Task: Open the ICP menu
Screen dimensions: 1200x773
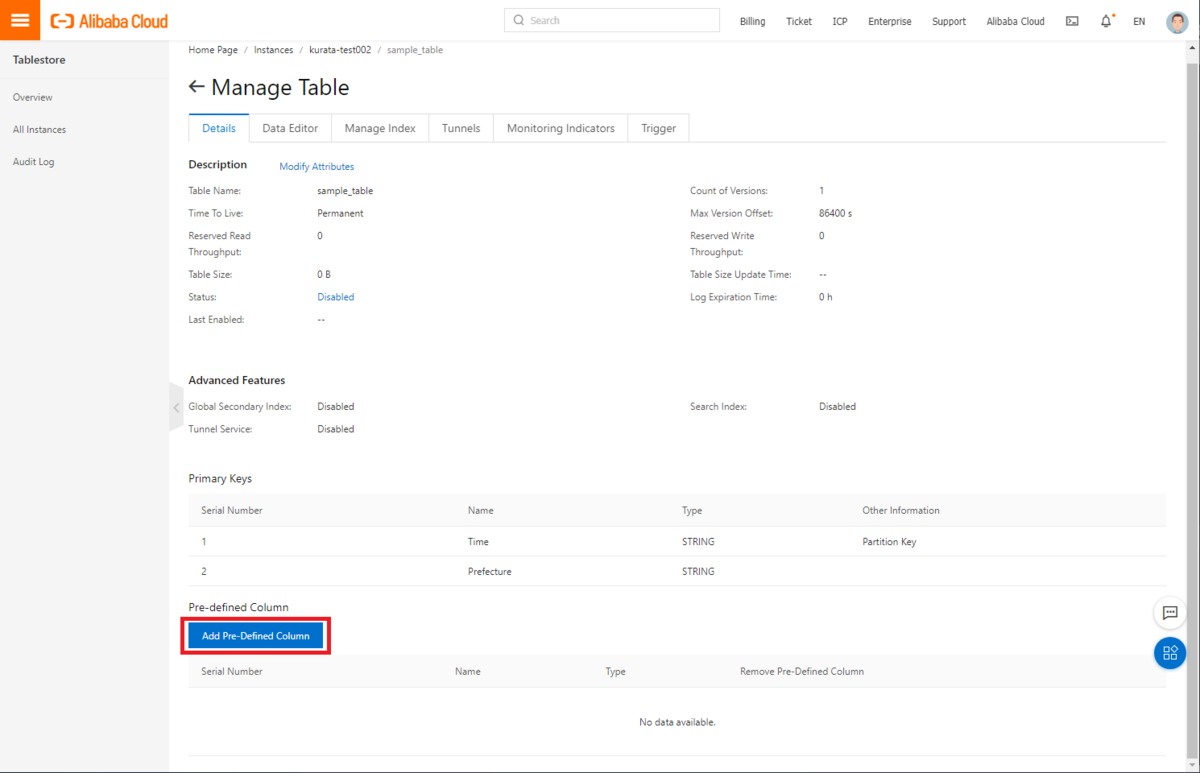Action: pos(840,21)
